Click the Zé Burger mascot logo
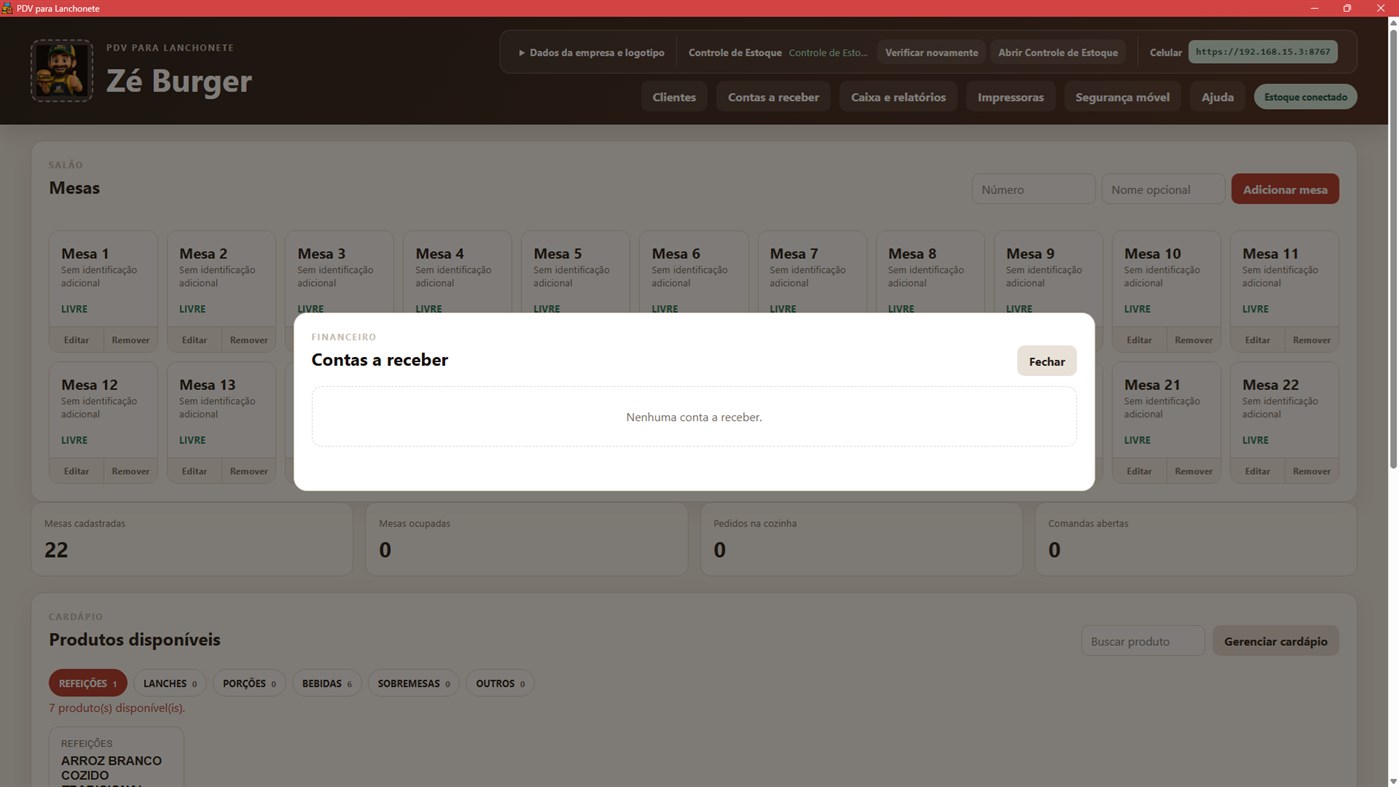The image size is (1399, 787). tap(62, 71)
